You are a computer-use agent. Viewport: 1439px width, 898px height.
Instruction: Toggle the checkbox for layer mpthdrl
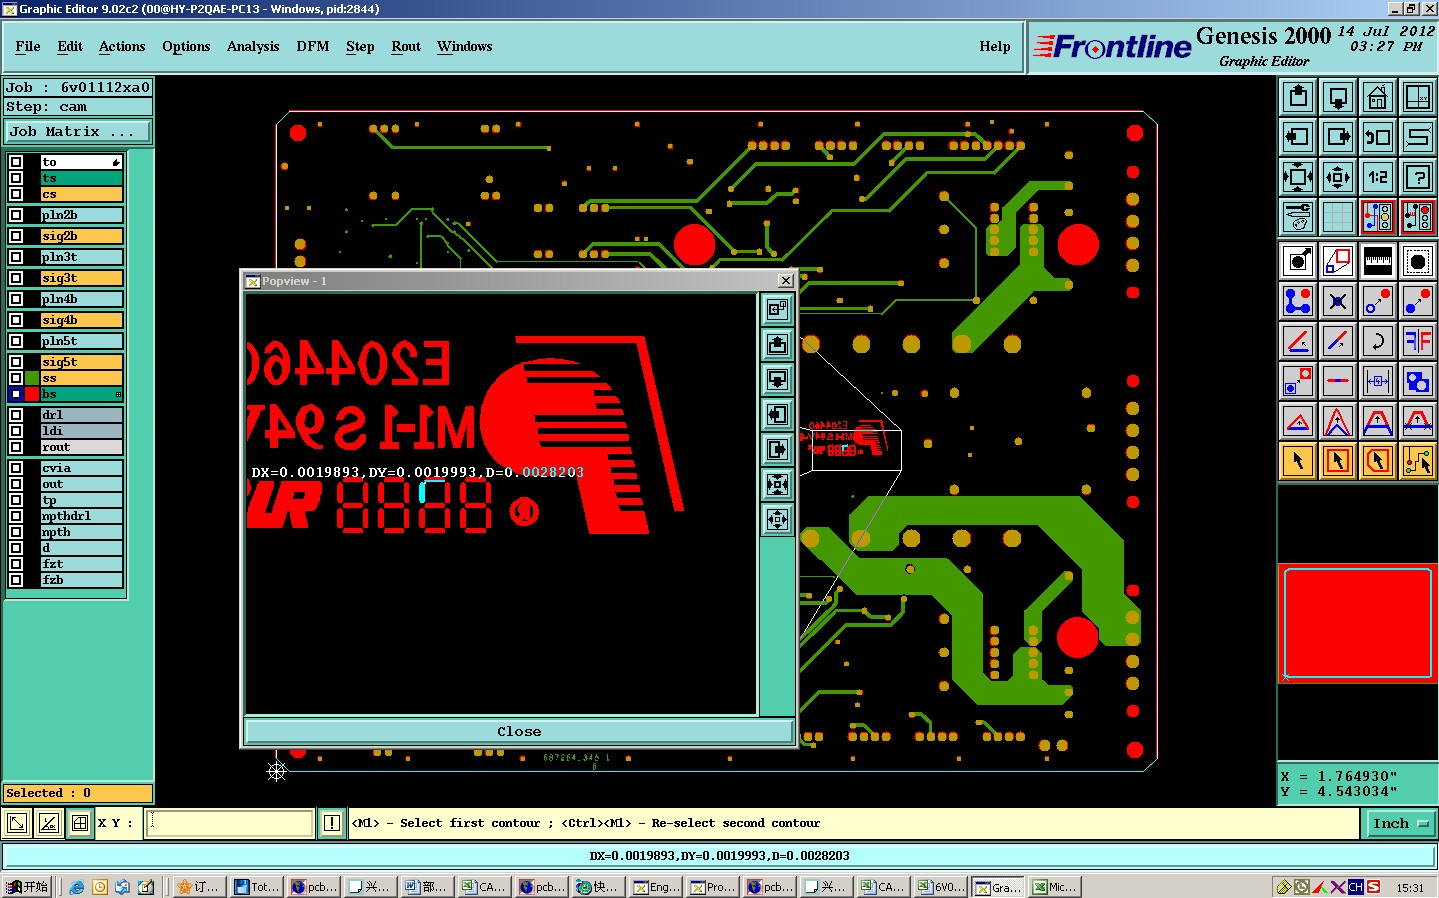tap(16, 516)
